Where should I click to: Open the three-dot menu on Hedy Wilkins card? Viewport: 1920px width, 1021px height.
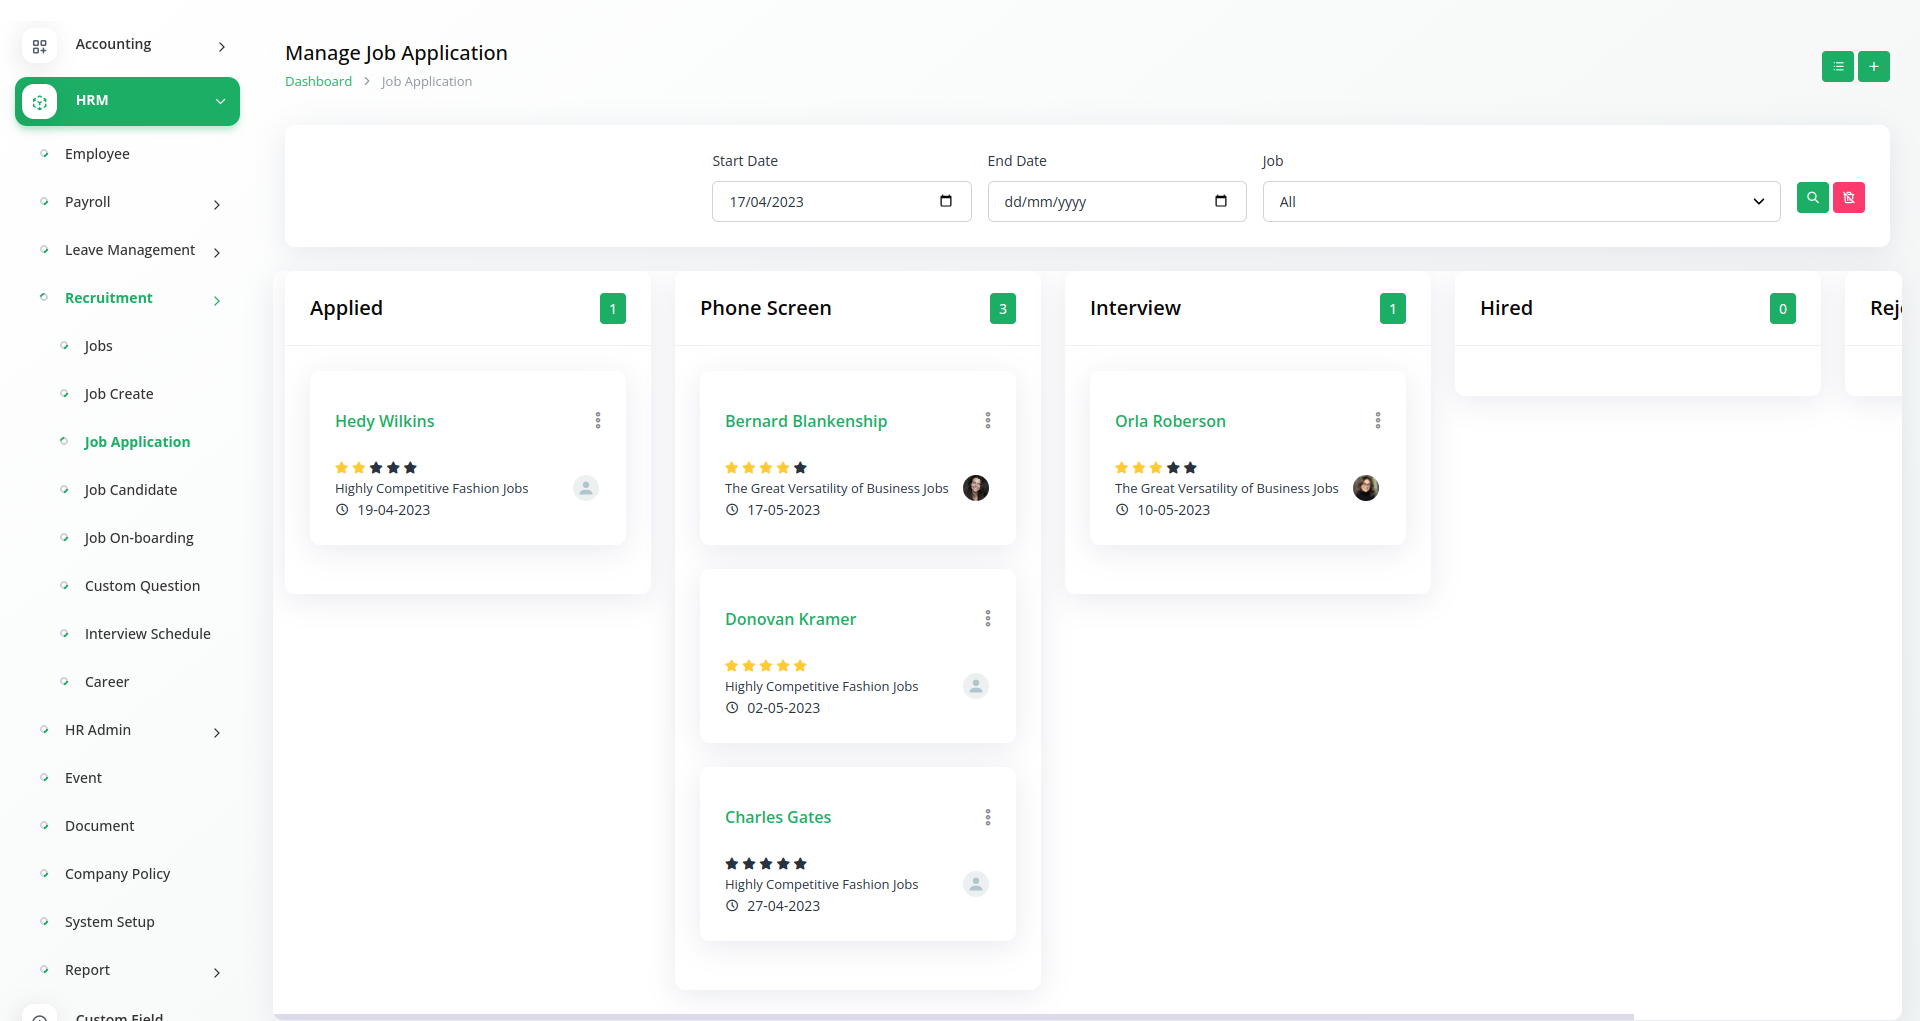click(598, 421)
